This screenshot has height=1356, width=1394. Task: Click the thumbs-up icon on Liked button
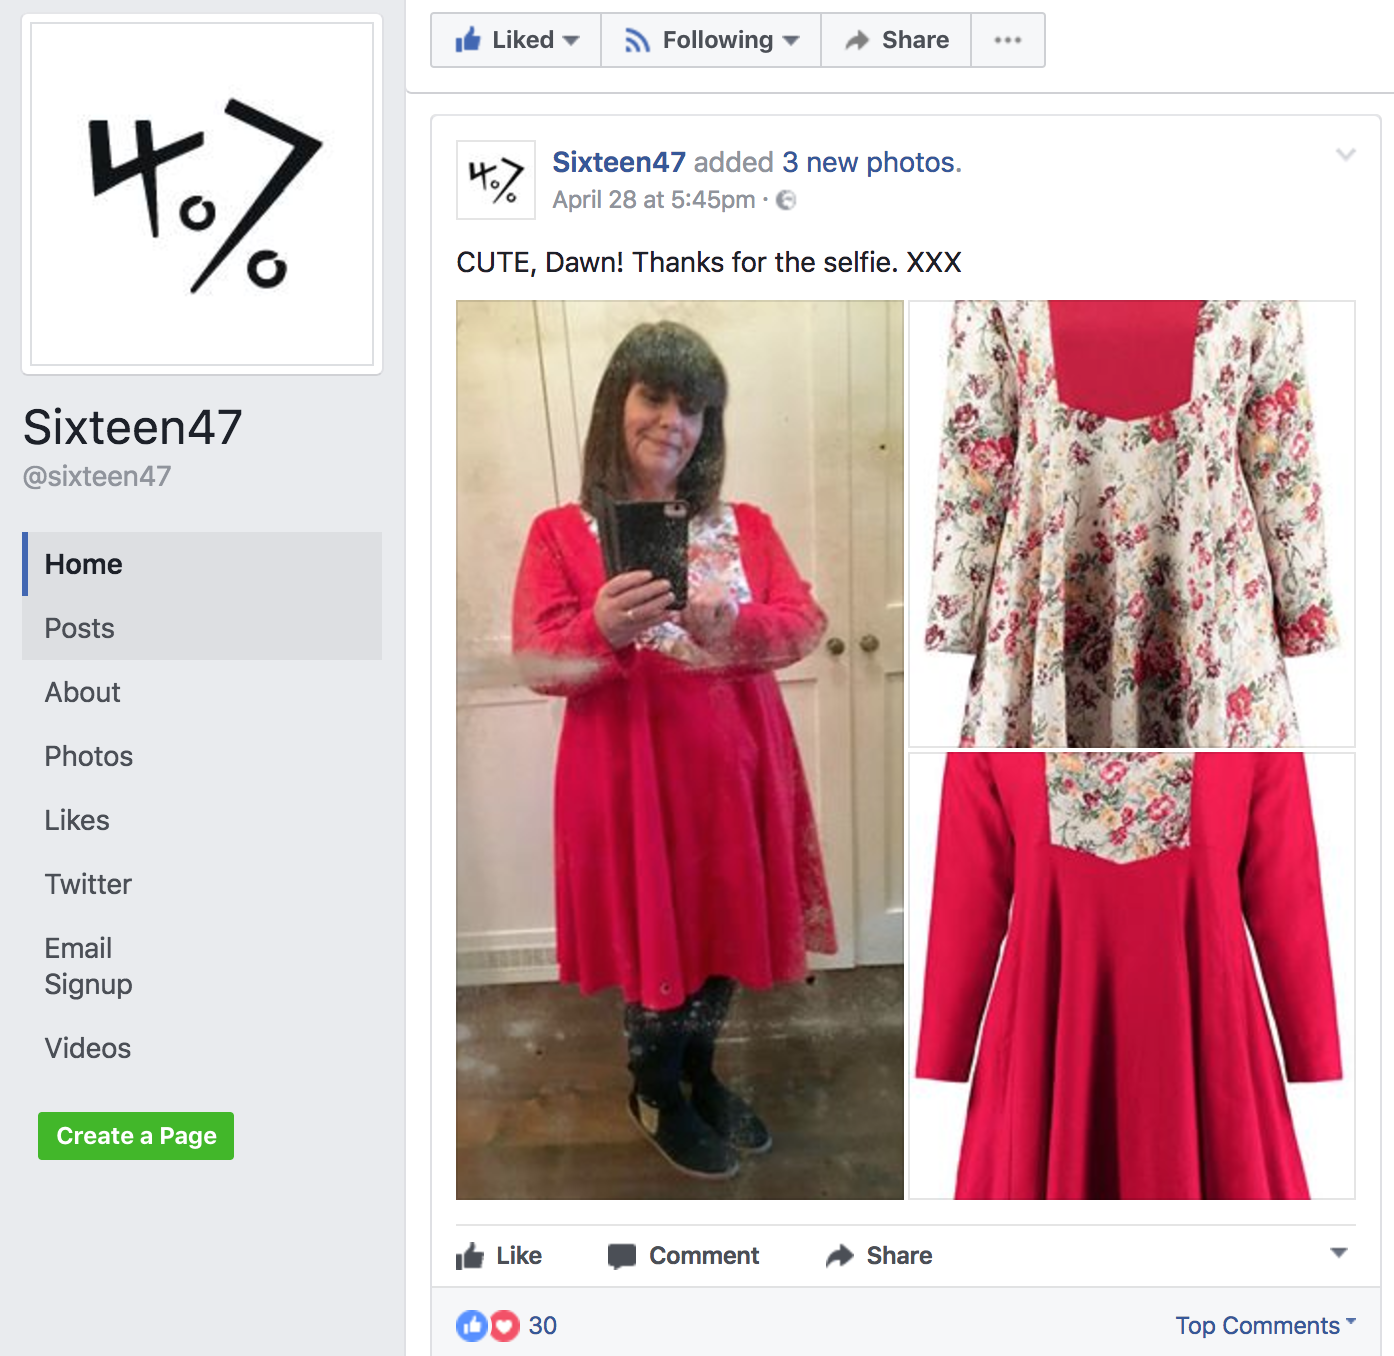click(467, 40)
